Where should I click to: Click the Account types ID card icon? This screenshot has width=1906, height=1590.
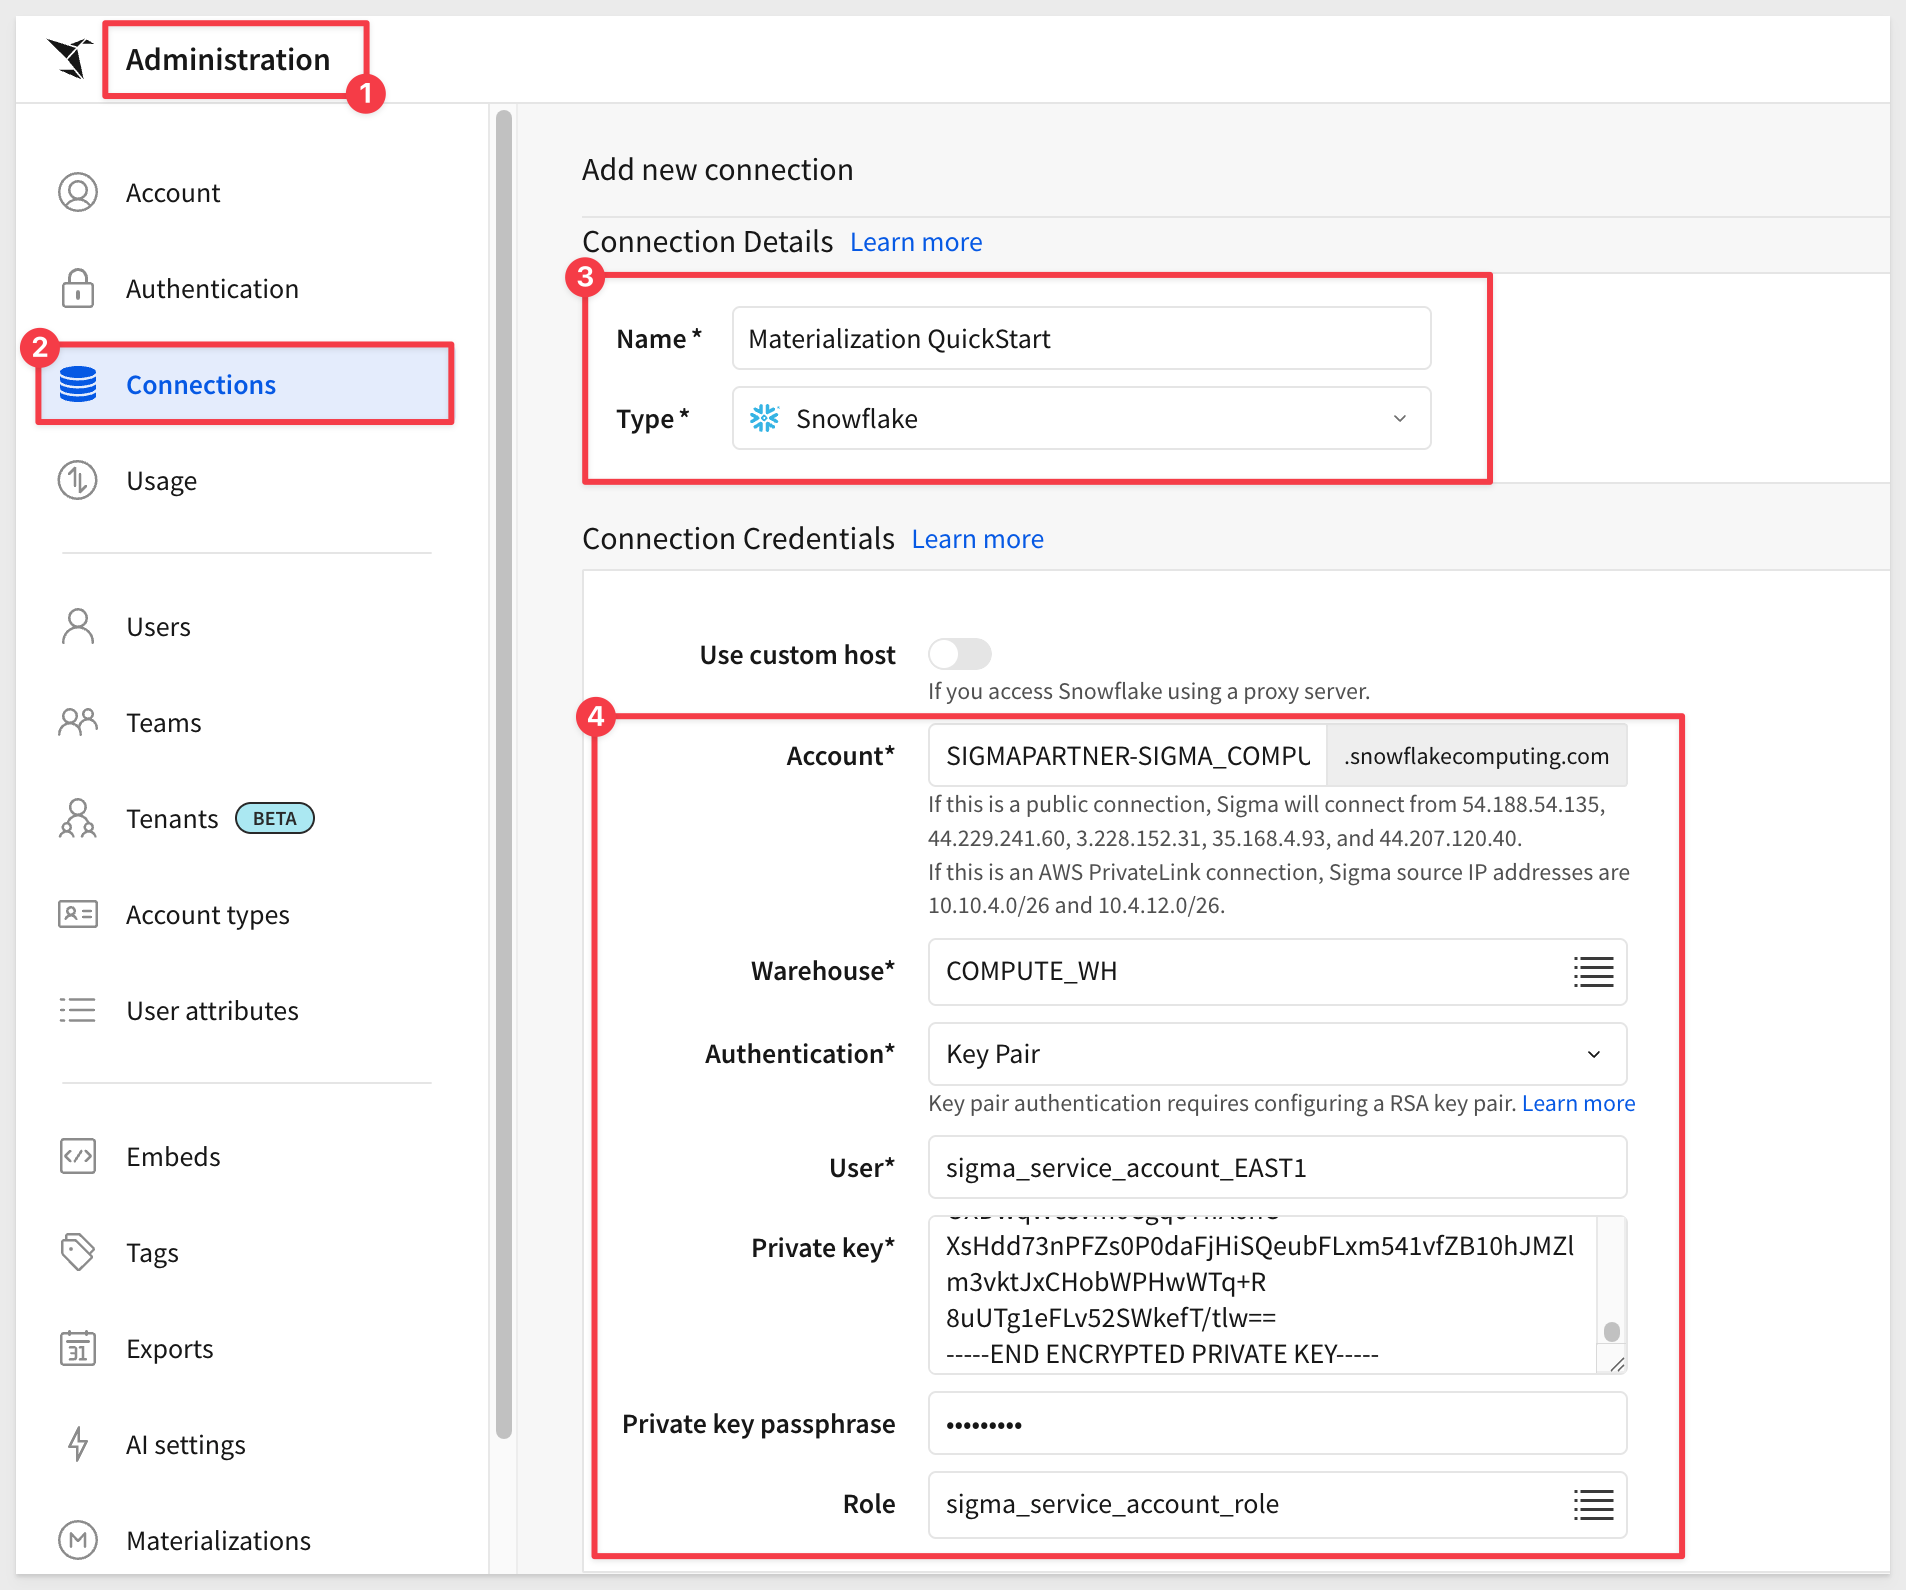coord(78,914)
